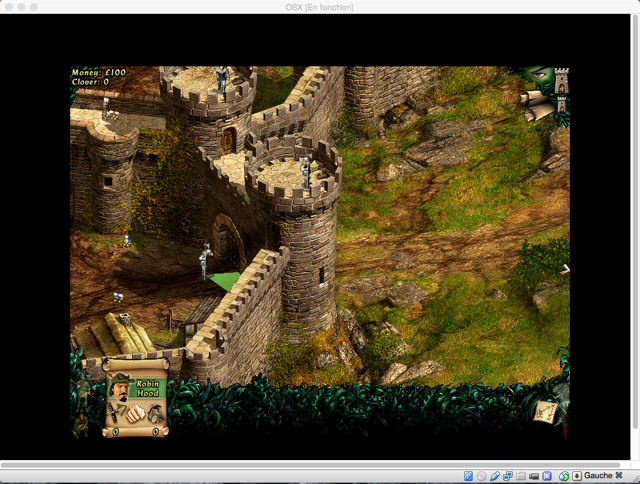Click the 'Gauche ⌘' host key label
The width and height of the screenshot is (640, 484).
pyautogui.click(x=603, y=475)
